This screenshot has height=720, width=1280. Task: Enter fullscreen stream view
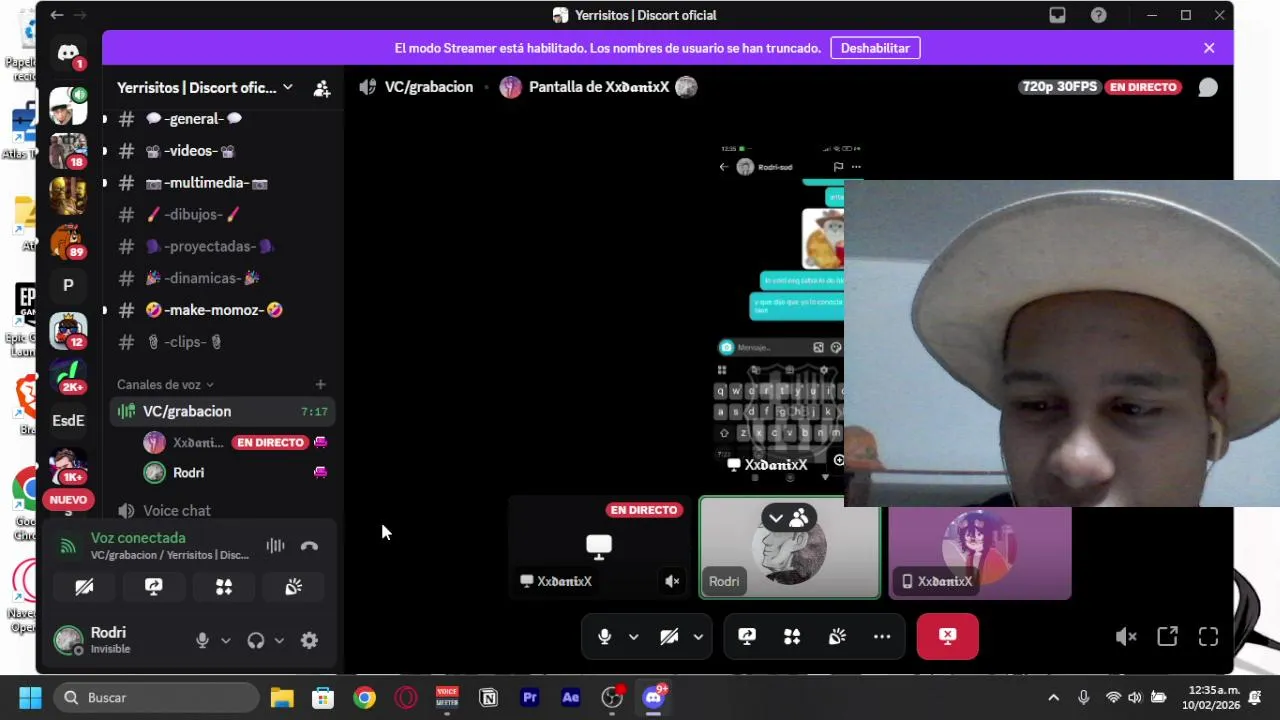[x=1208, y=637]
